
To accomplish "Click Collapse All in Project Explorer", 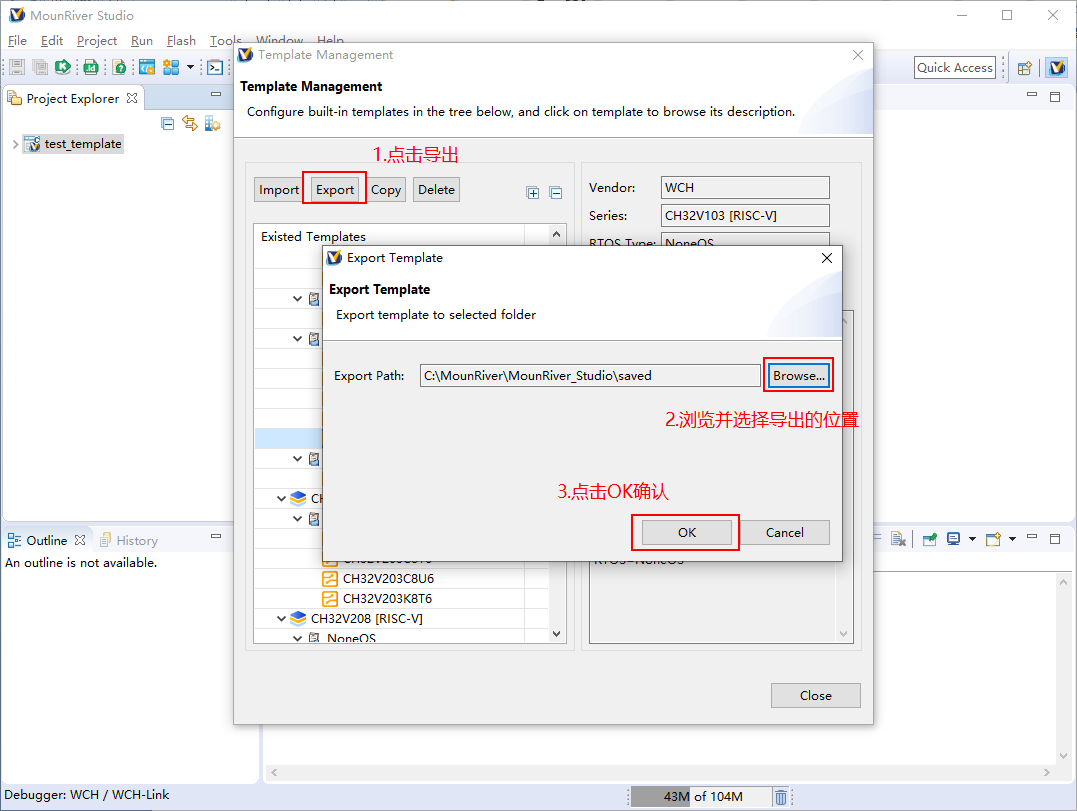I will coord(168,124).
